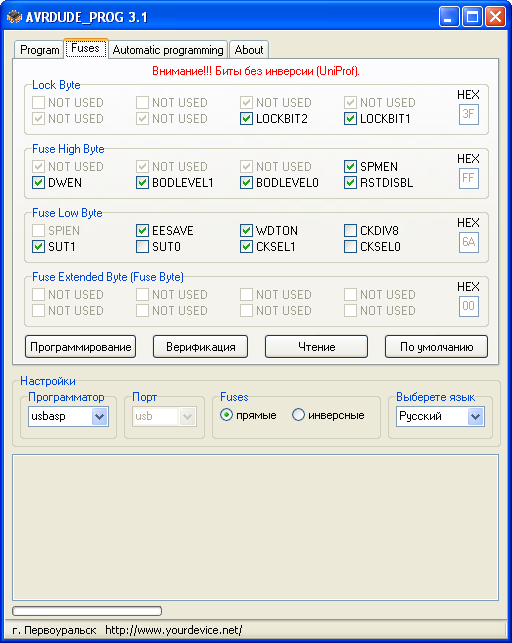This screenshot has height=643, width=512.
Task: Choose the прямые fuses radio button
Action: click(226, 415)
